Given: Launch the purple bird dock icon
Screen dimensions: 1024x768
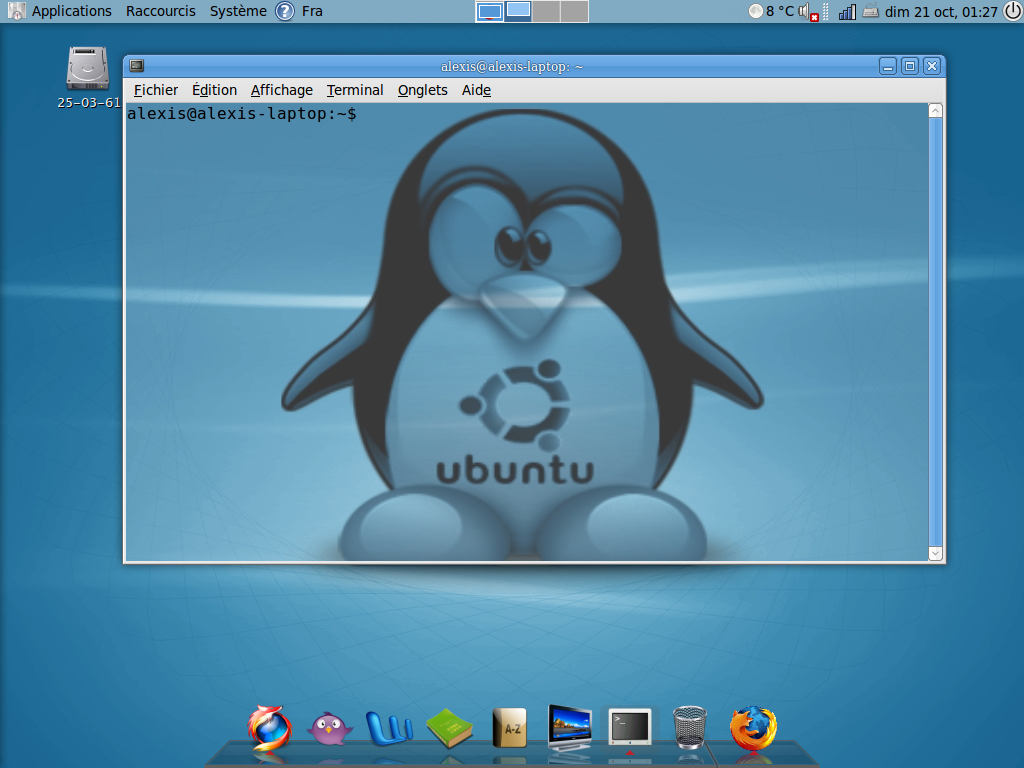Looking at the screenshot, I should (330, 729).
